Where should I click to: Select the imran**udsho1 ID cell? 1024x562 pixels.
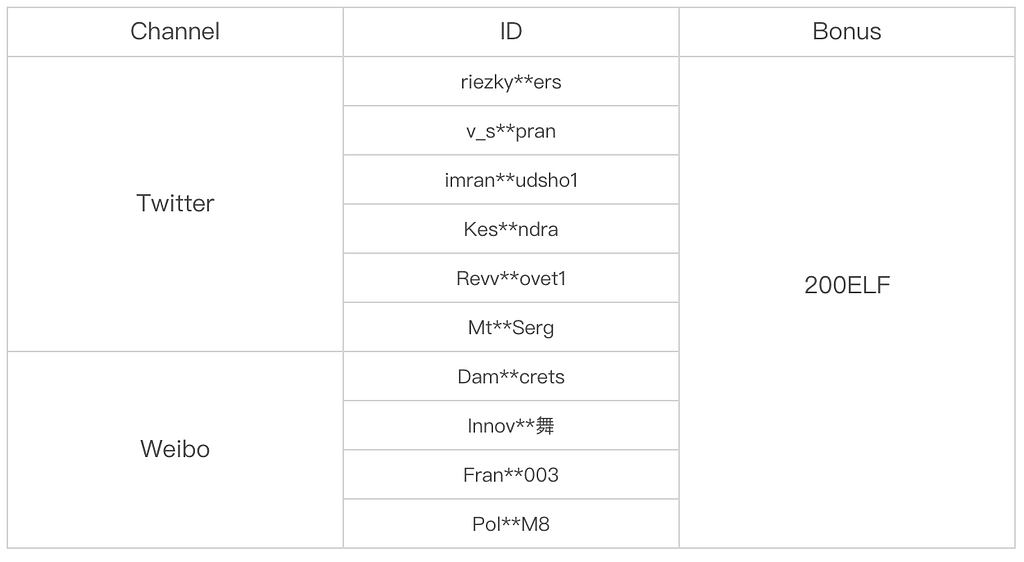[x=511, y=180]
